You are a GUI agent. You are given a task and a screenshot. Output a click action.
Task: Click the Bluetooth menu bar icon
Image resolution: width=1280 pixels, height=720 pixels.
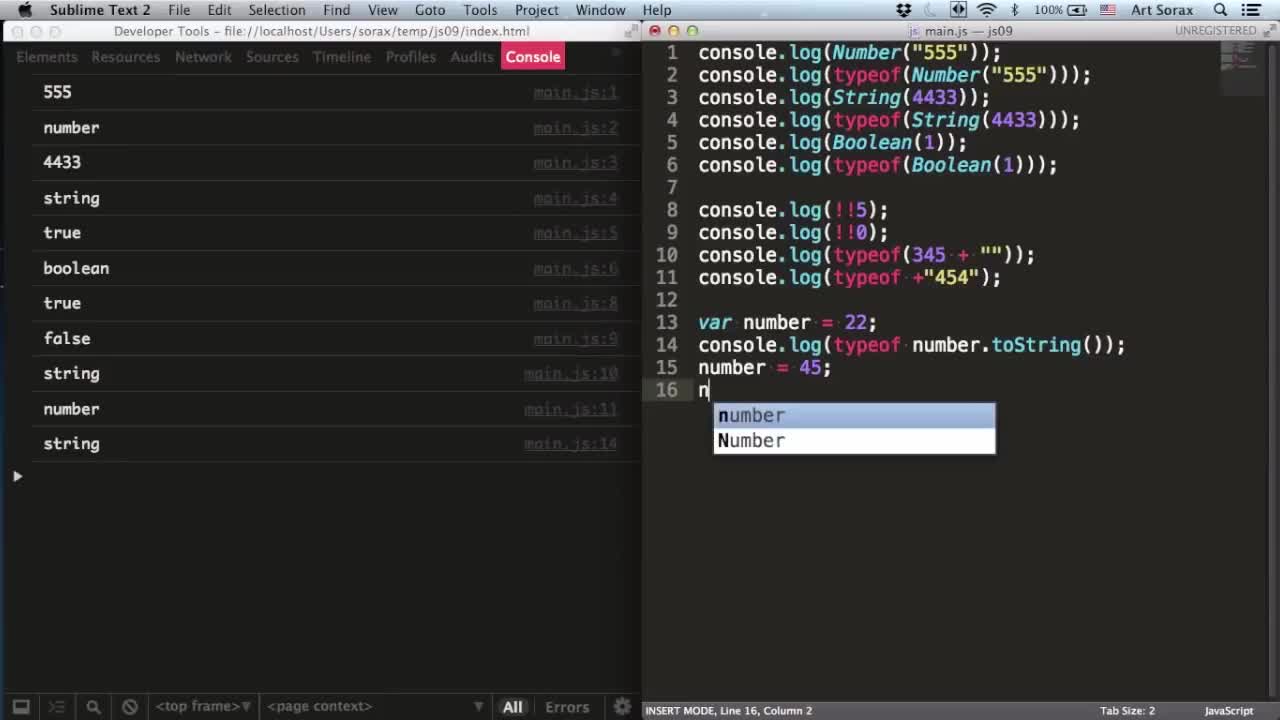[x=1014, y=10]
